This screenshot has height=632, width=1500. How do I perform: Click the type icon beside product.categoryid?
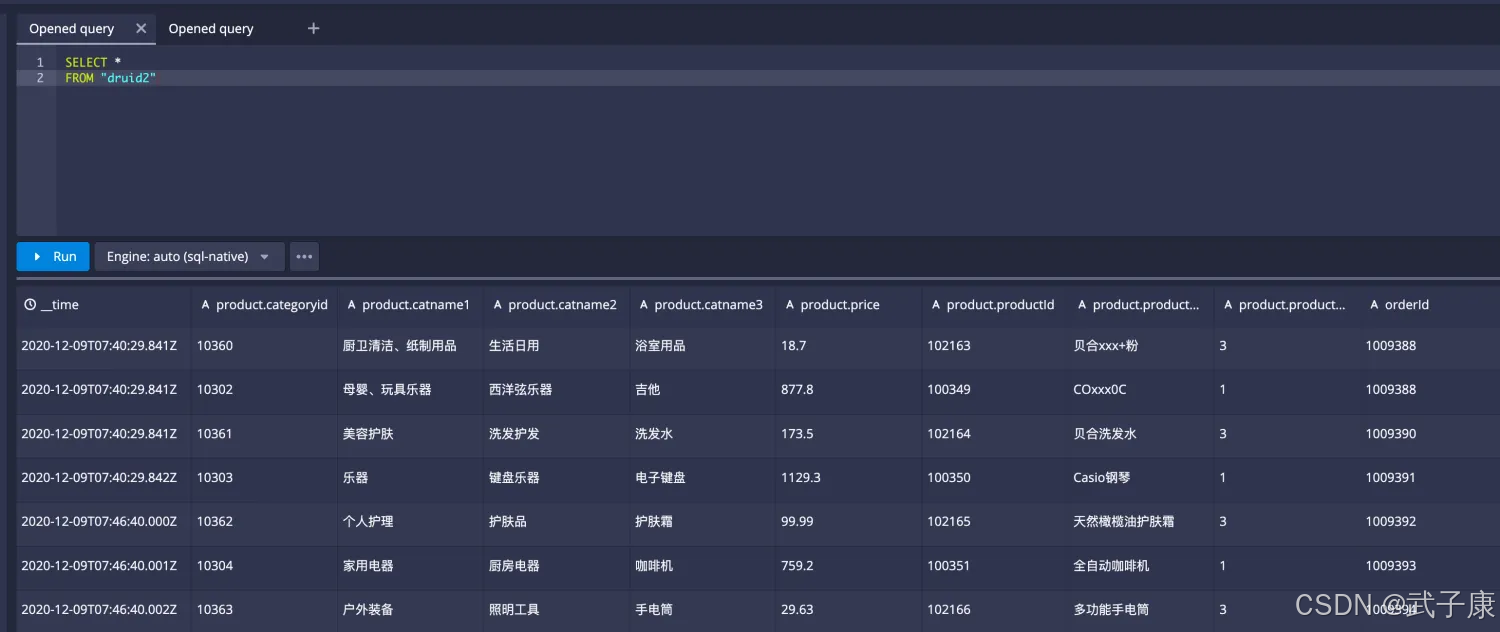pyautogui.click(x=205, y=305)
